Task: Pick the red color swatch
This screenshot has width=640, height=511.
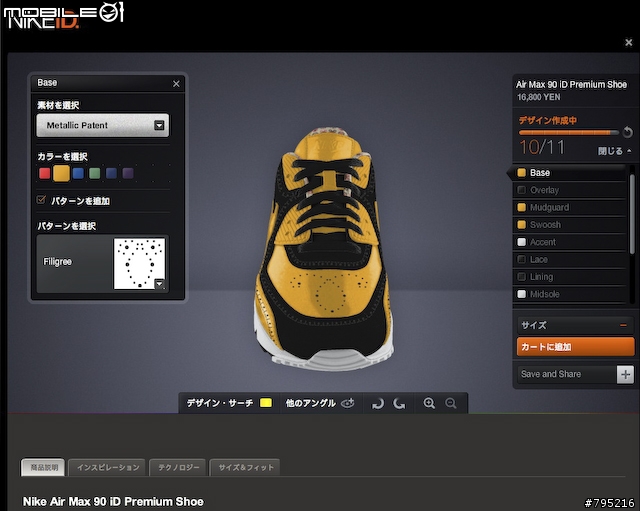Action: (44, 173)
